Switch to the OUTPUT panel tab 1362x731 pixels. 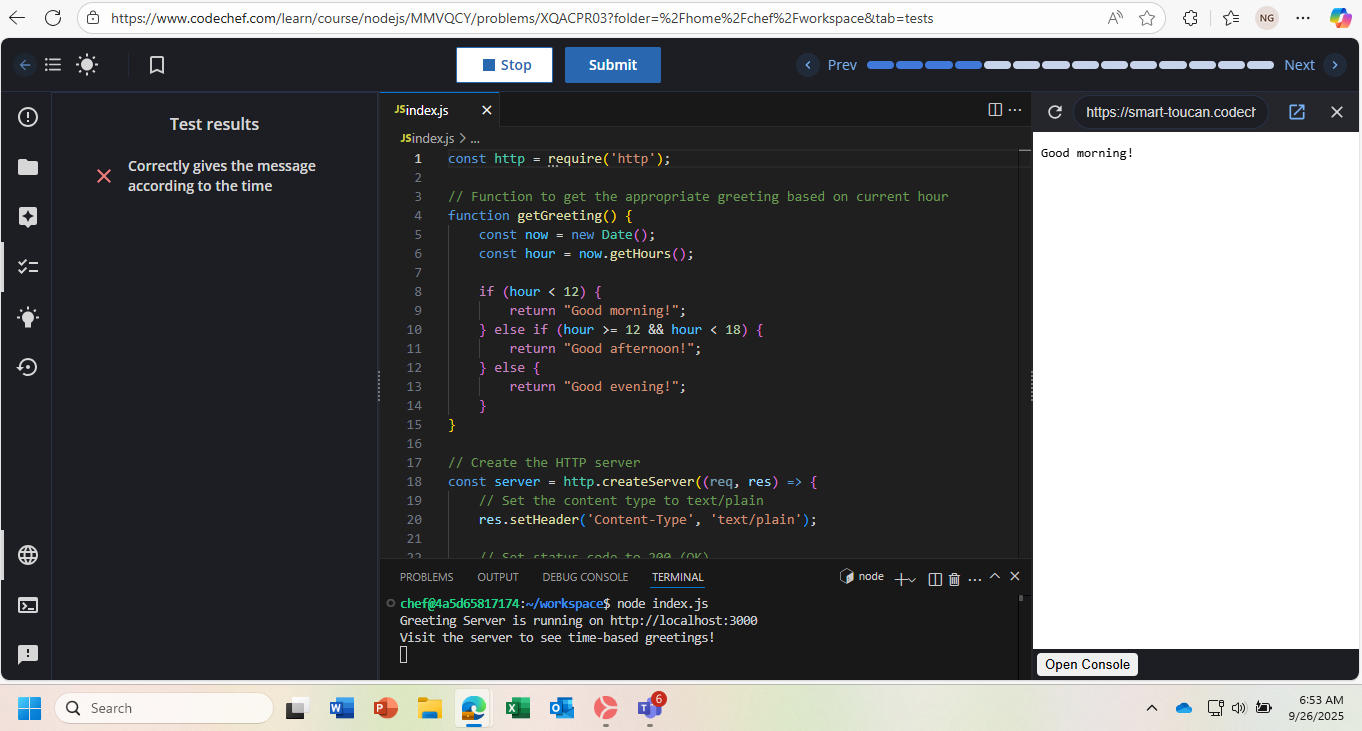click(x=498, y=577)
